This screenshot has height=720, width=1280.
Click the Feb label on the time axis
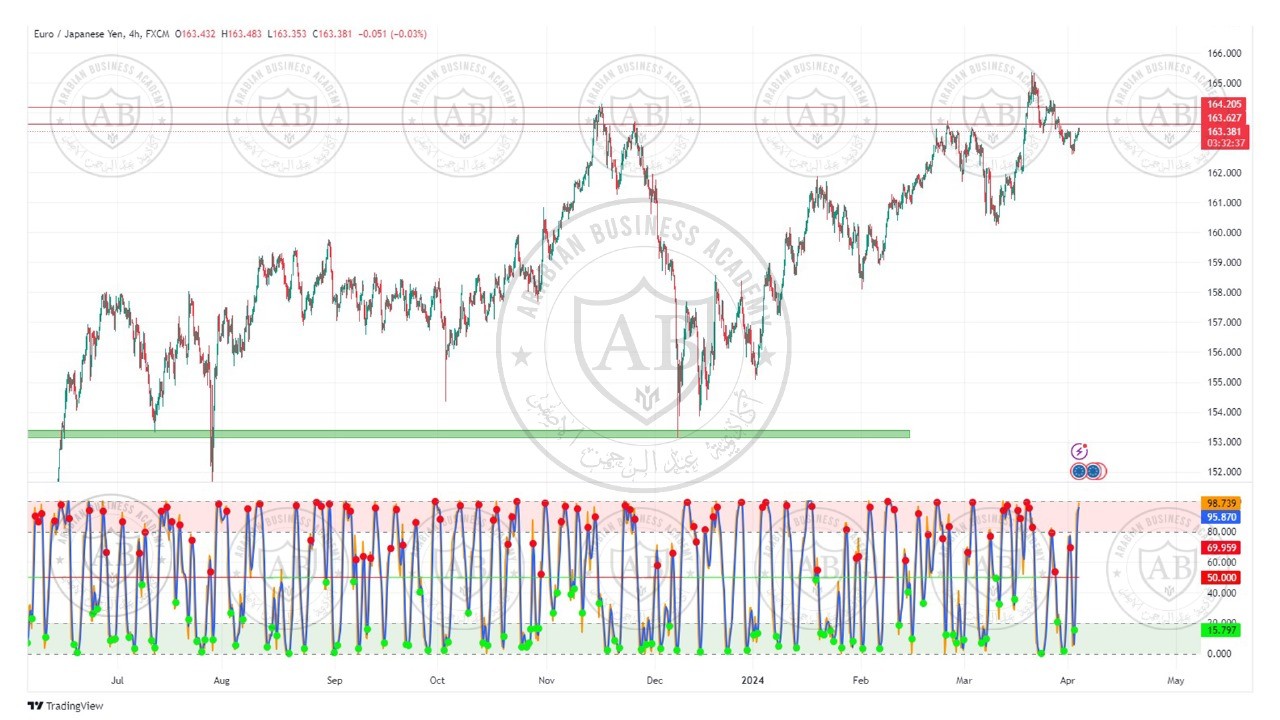(859, 681)
